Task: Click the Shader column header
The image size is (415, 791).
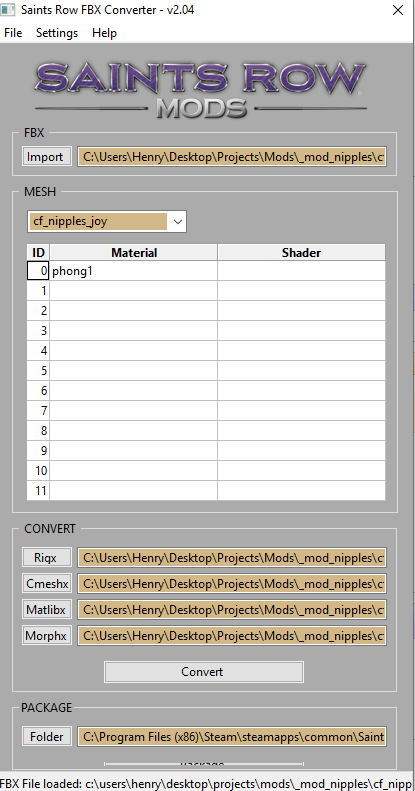Action: click(302, 252)
